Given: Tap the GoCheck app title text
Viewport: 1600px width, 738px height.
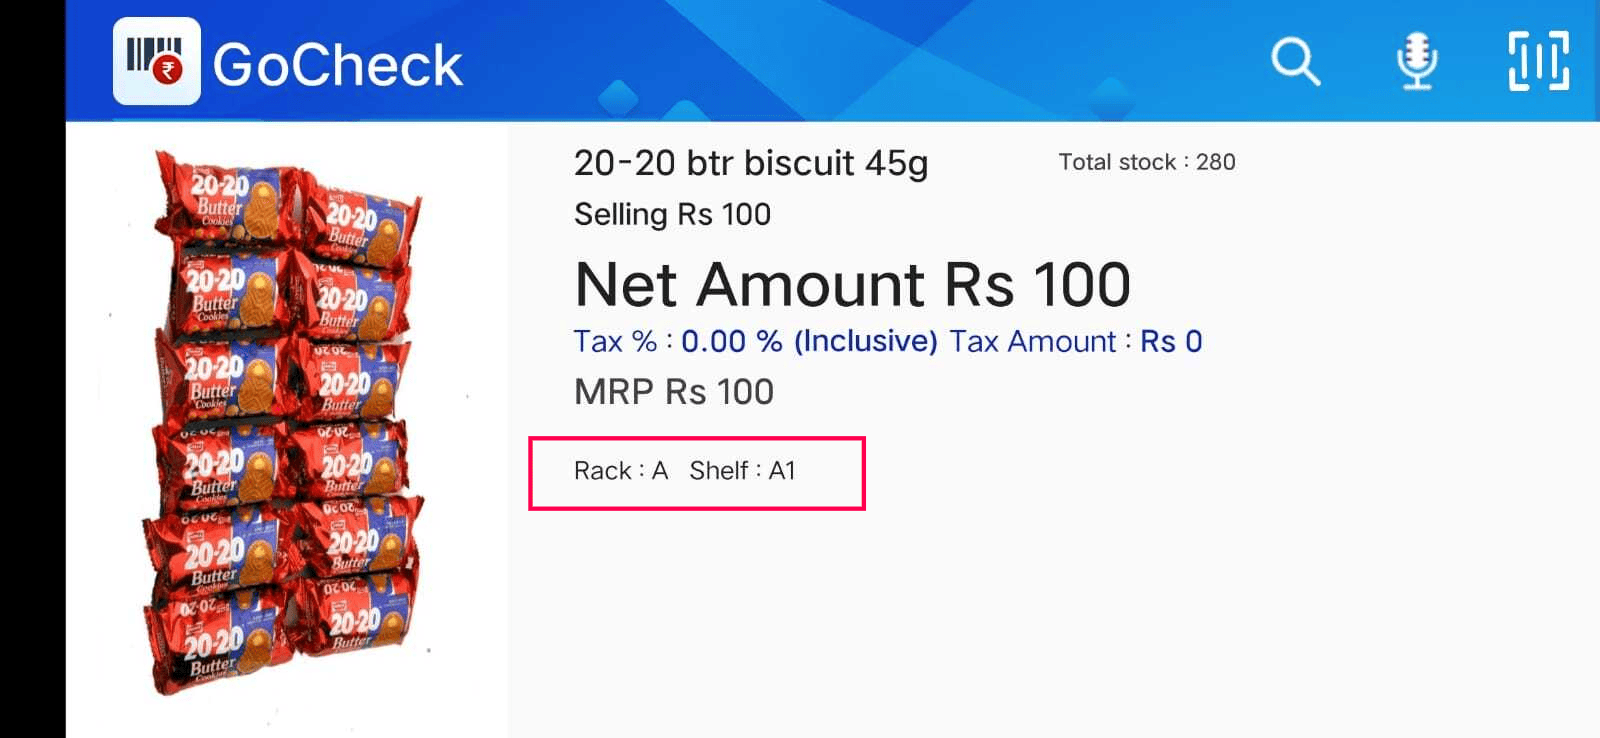Looking at the screenshot, I should pos(338,65).
